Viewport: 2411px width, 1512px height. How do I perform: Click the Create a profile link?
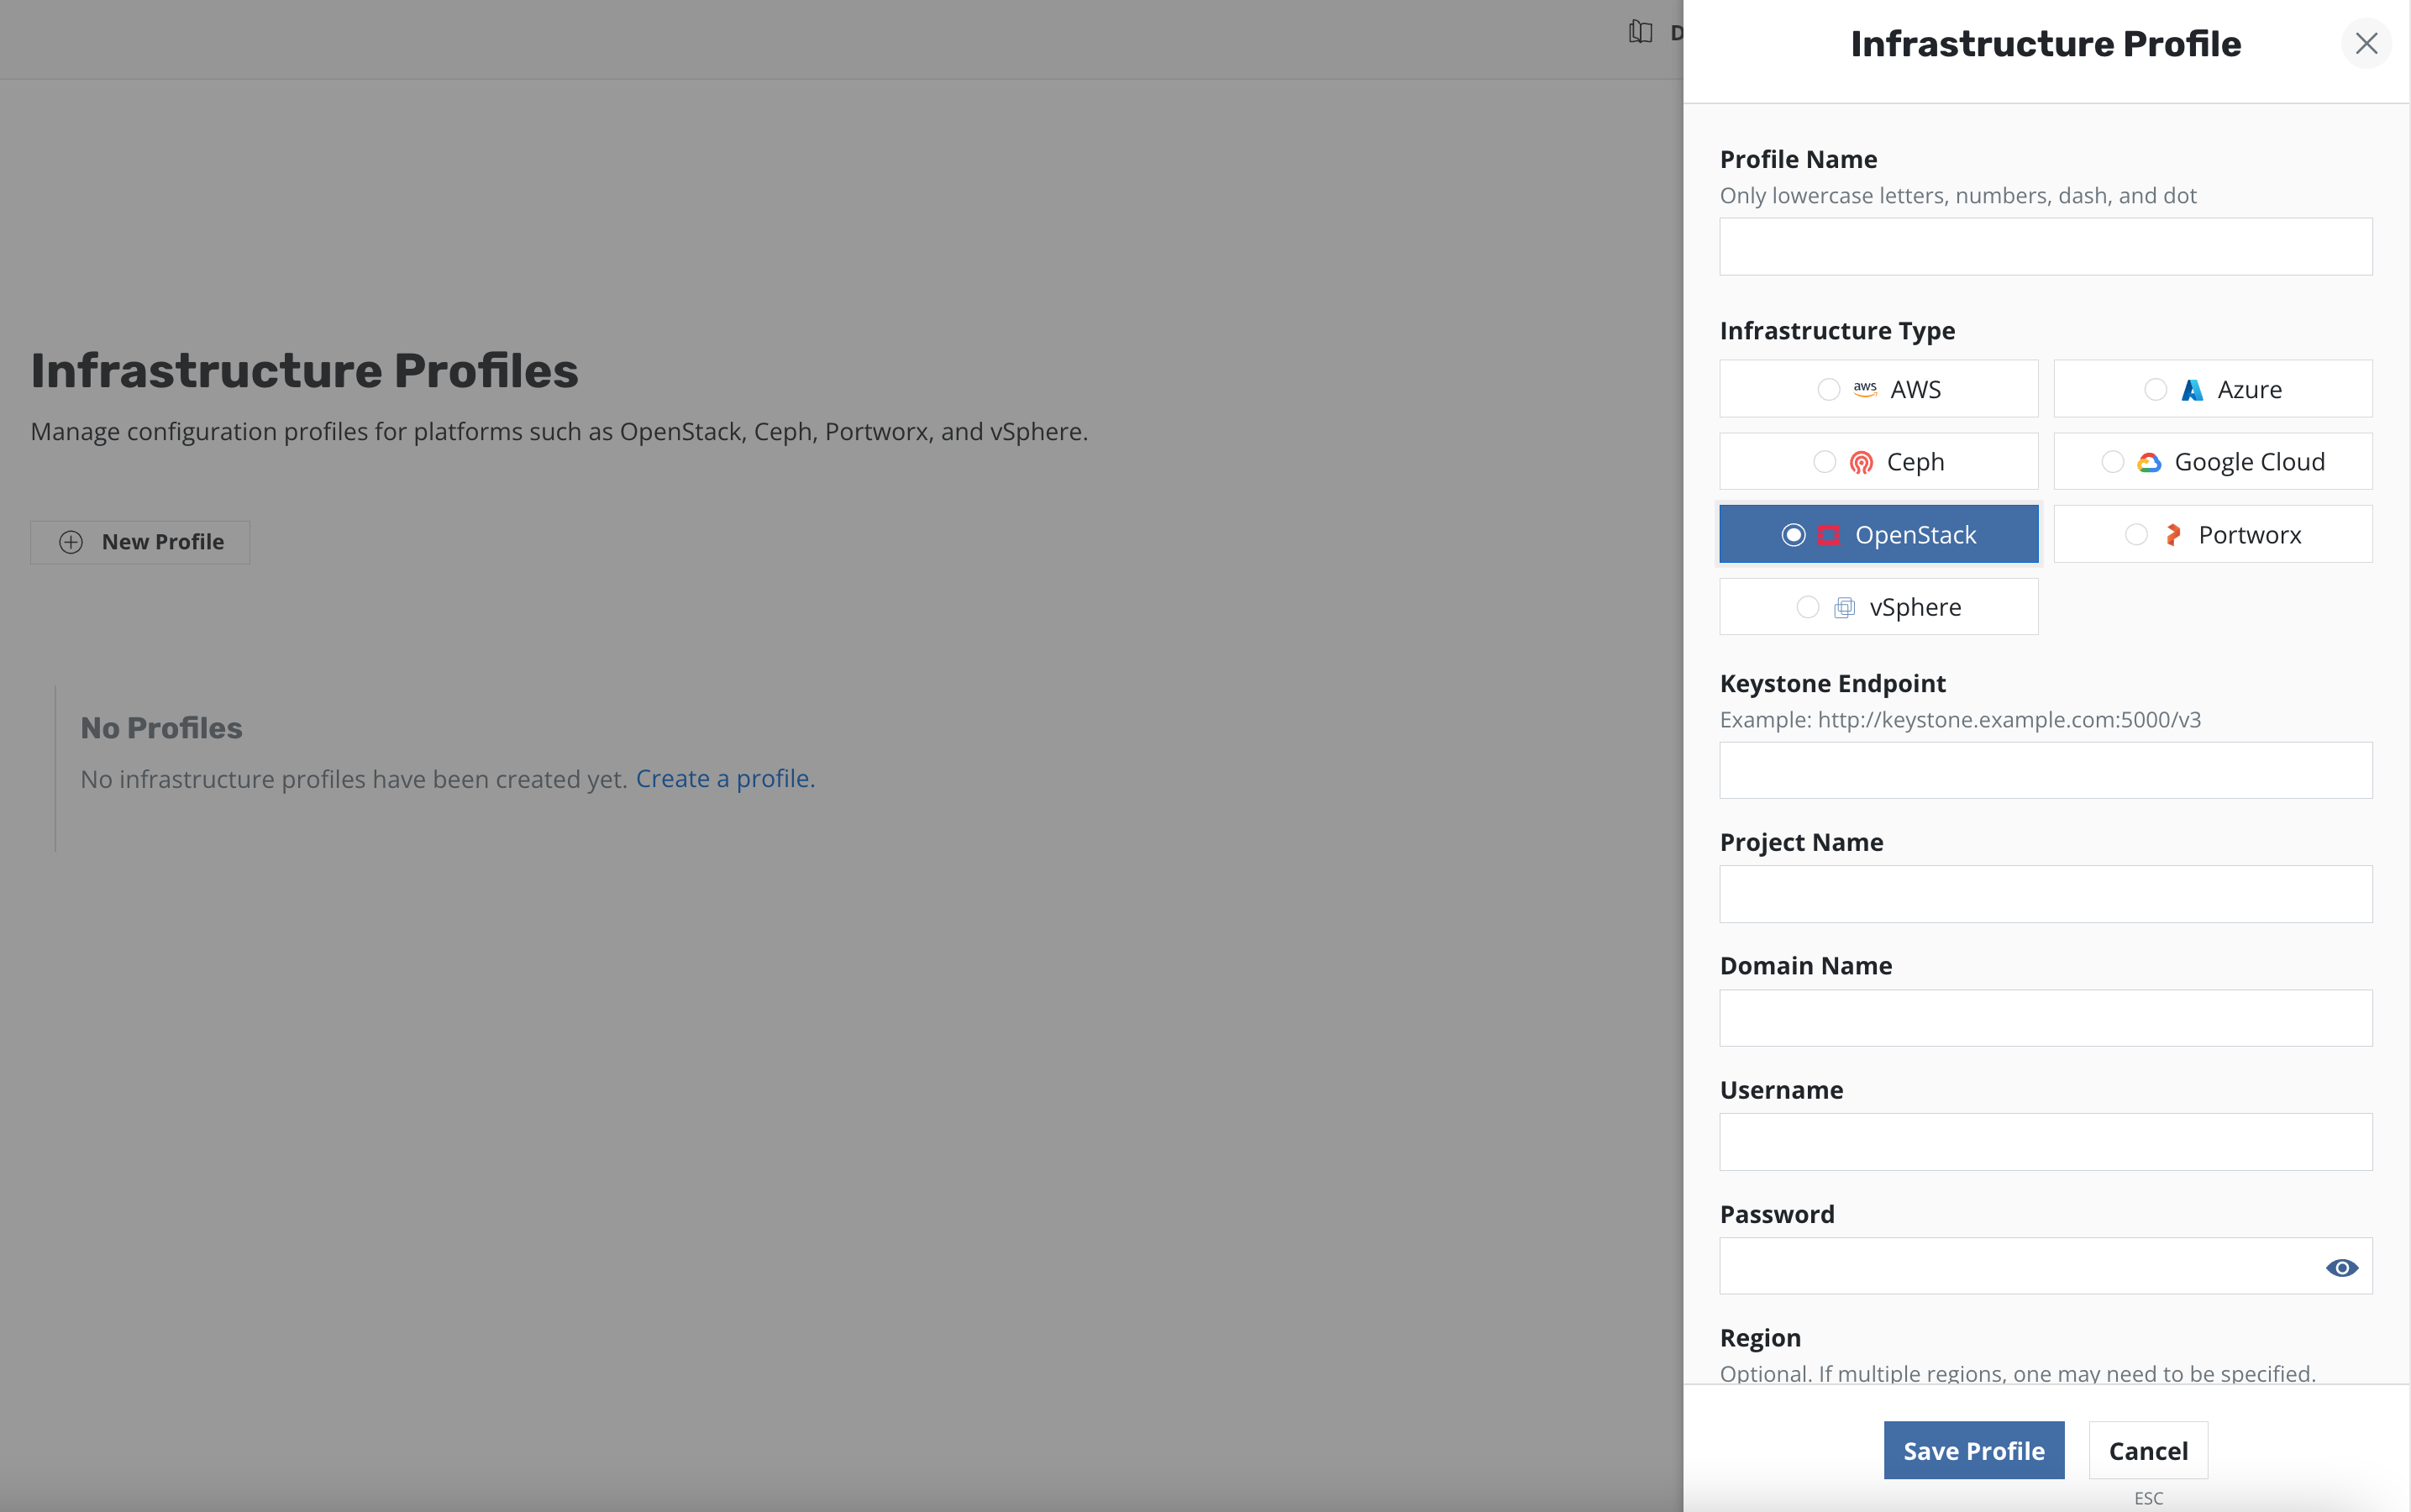click(x=725, y=778)
